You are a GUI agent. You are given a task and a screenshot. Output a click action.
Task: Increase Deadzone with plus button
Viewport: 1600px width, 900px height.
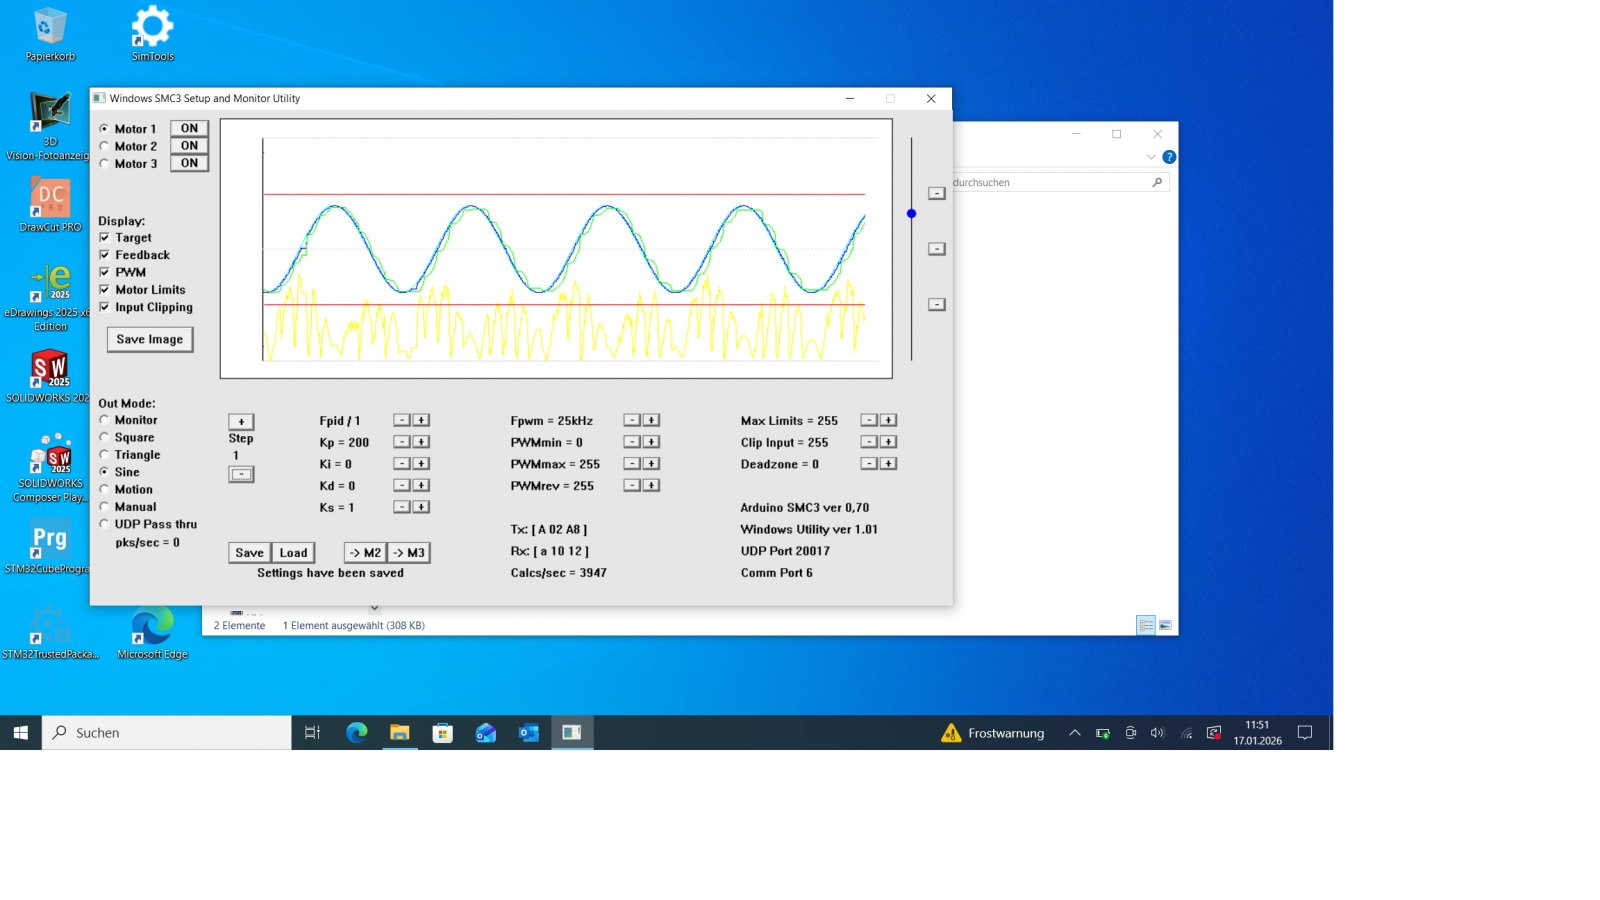coord(888,464)
